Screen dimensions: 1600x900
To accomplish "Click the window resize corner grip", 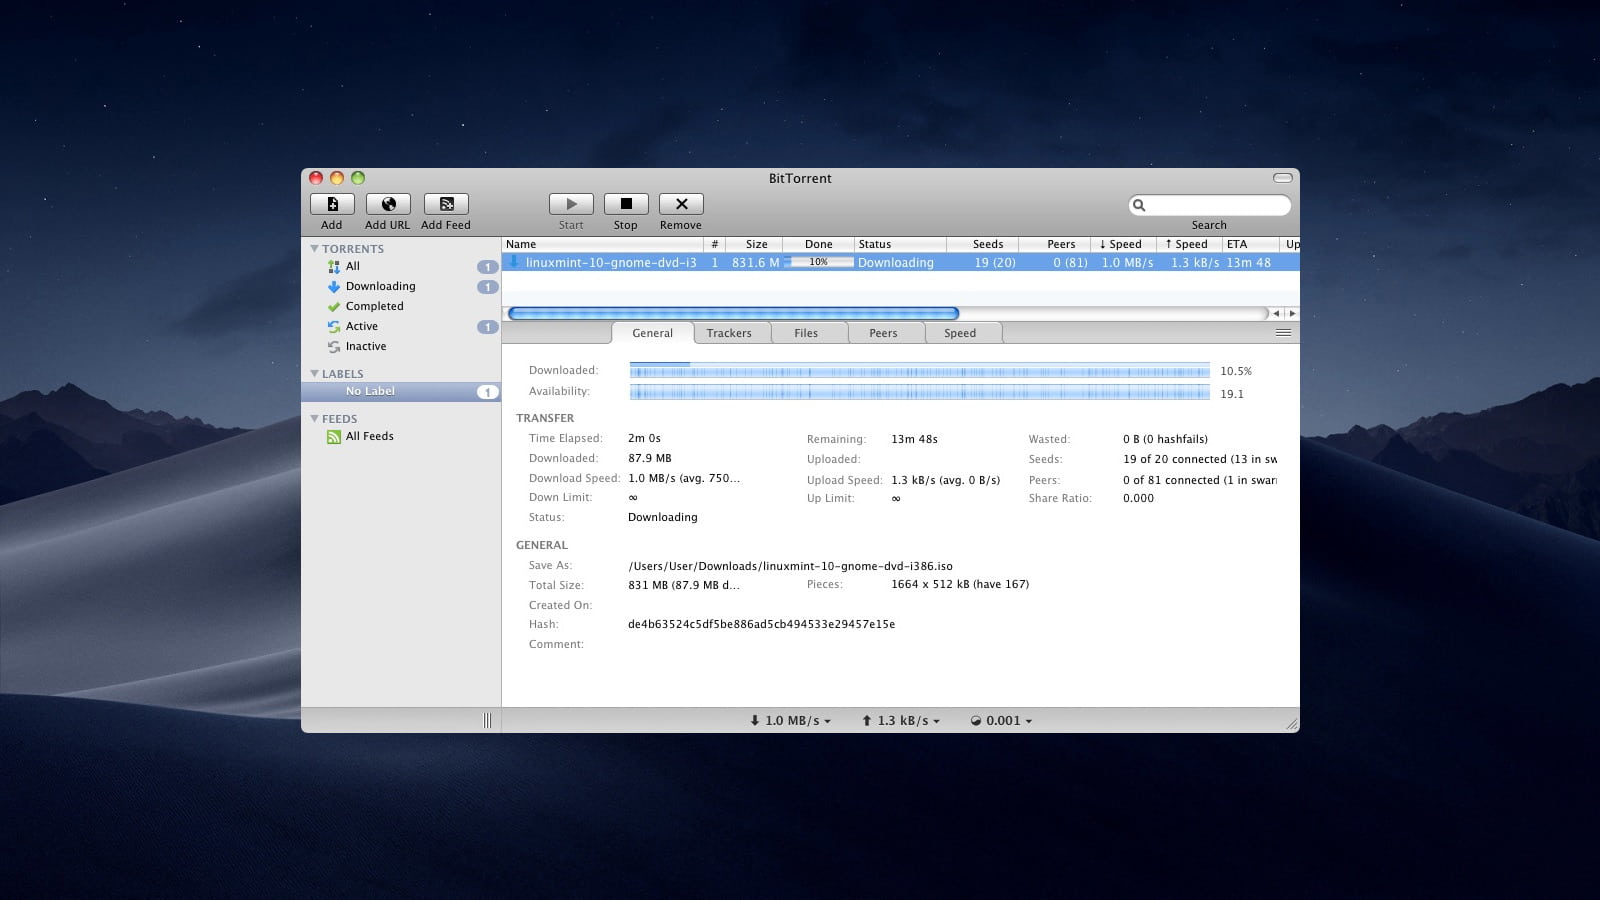I will tap(1291, 723).
